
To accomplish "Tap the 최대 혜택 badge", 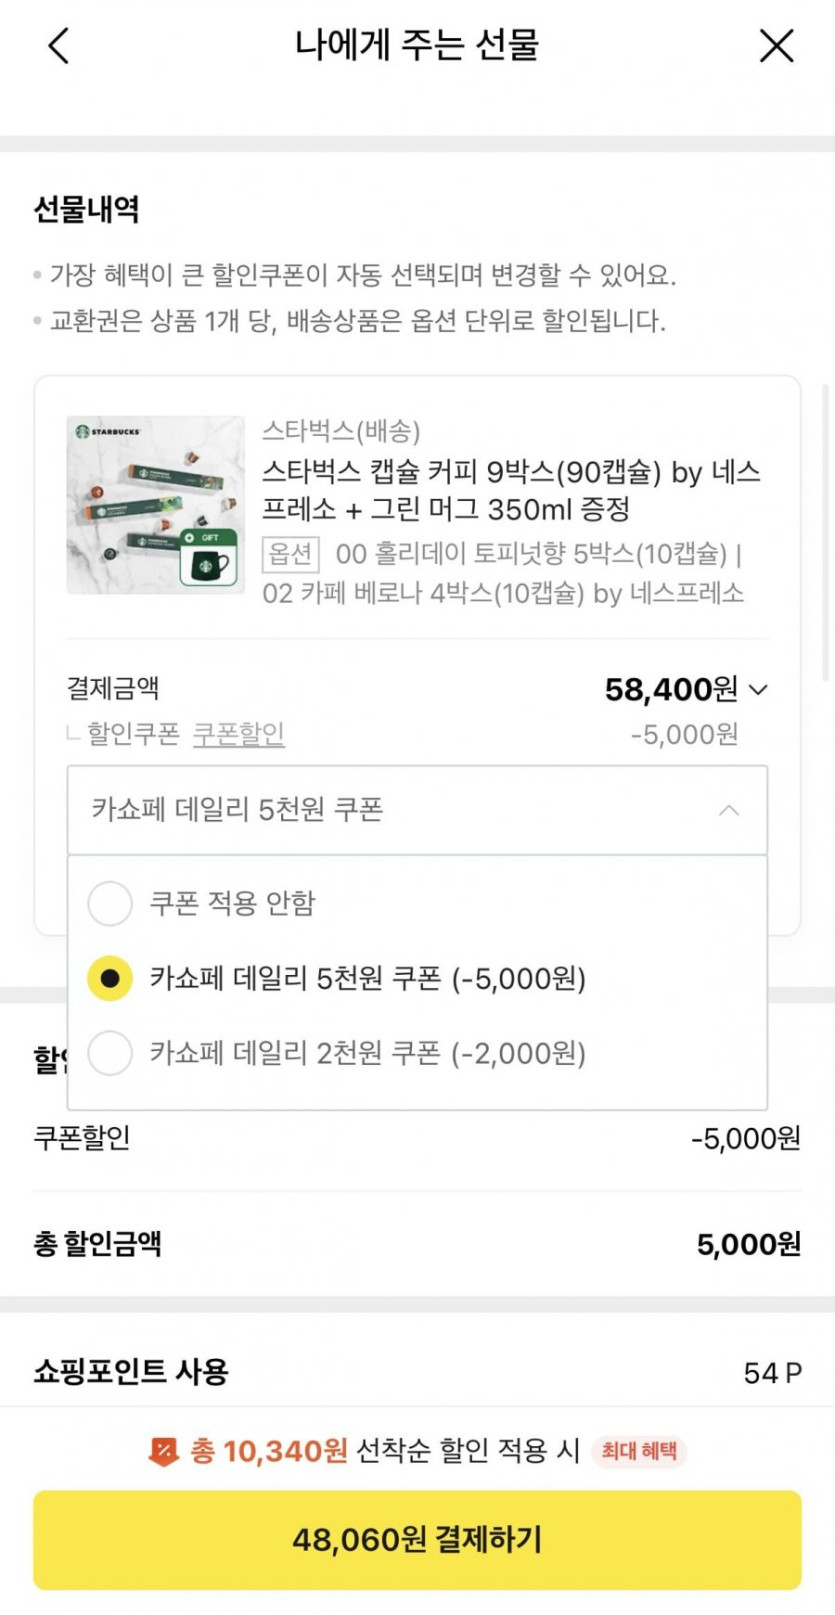I will click(639, 1451).
